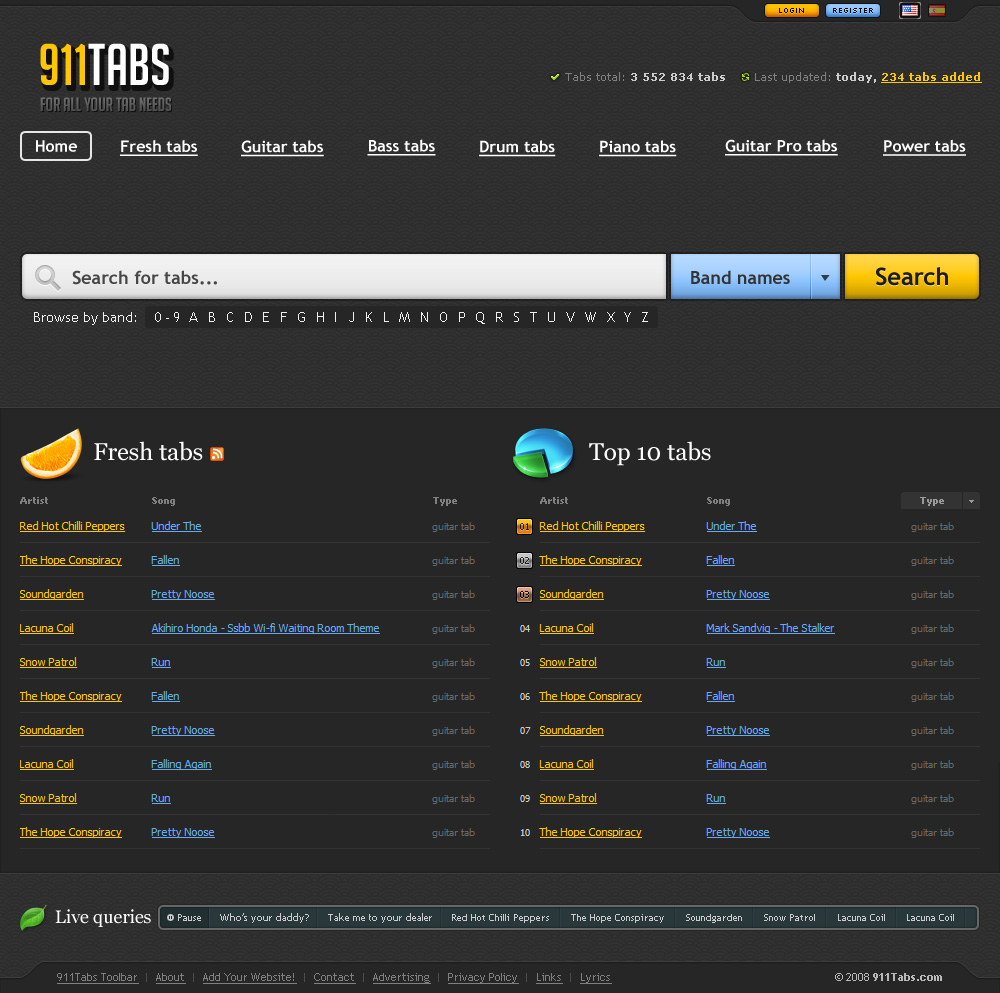The image size is (1000, 993).
Task: Open Akihiro Honda Ssbb Wi-fi Waiting Room Theme
Action: pyautogui.click(x=265, y=628)
